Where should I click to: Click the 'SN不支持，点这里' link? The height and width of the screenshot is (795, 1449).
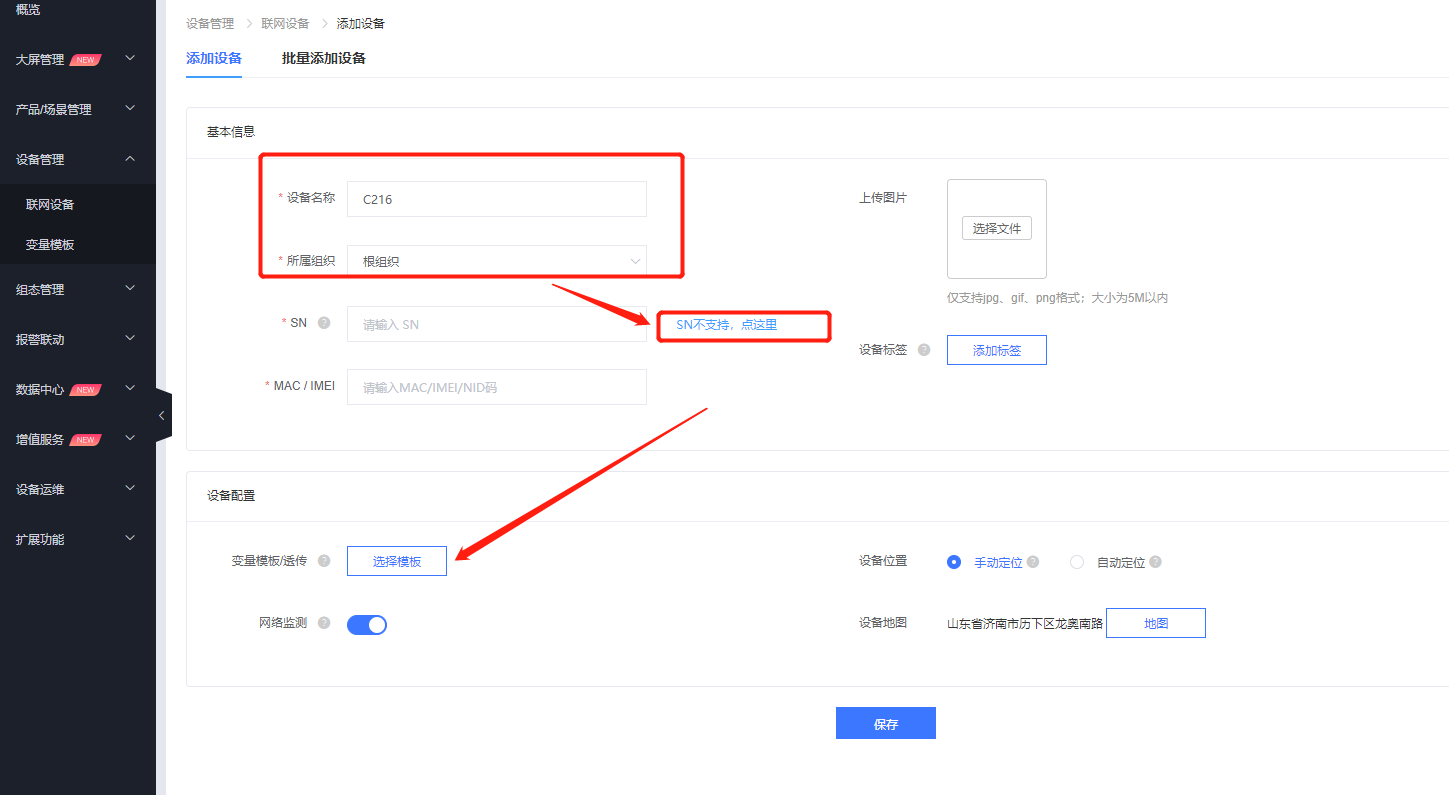tap(726, 325)
